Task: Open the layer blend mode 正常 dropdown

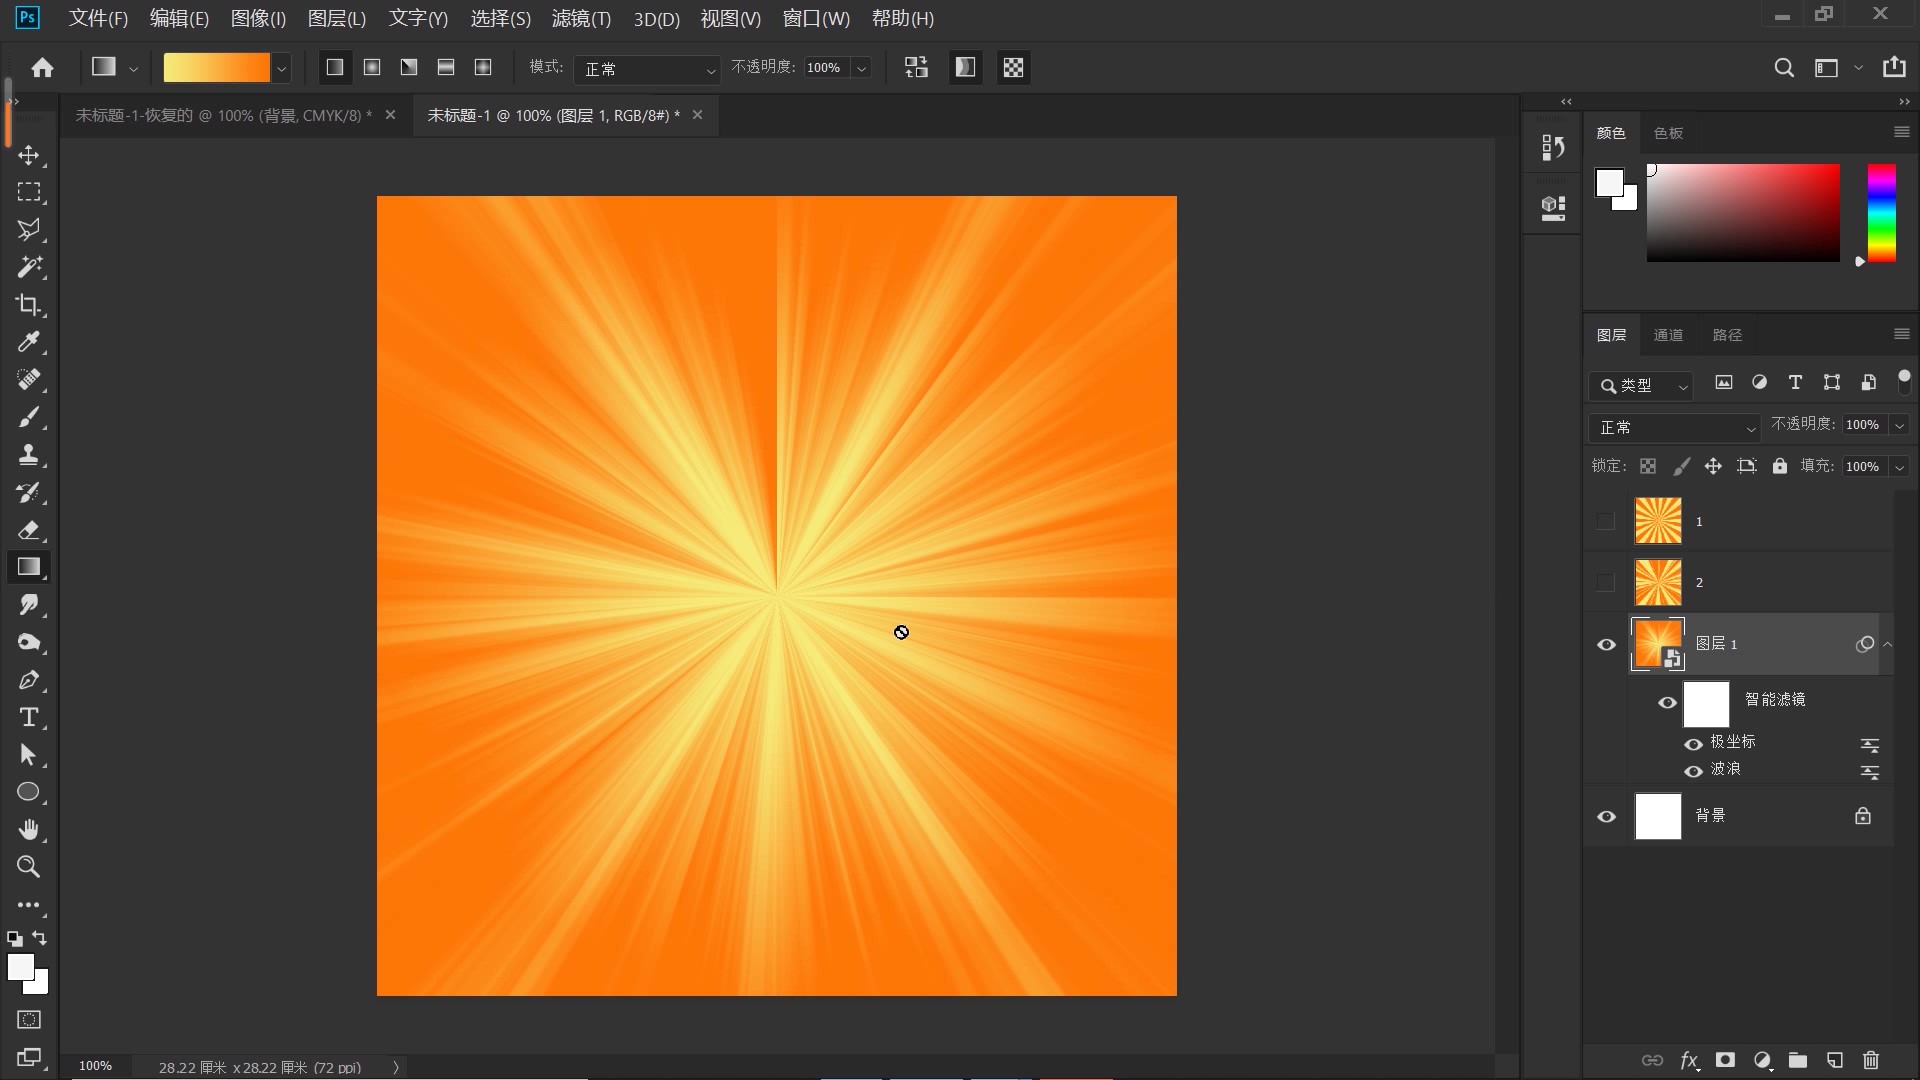Action: coord(1673,427)
